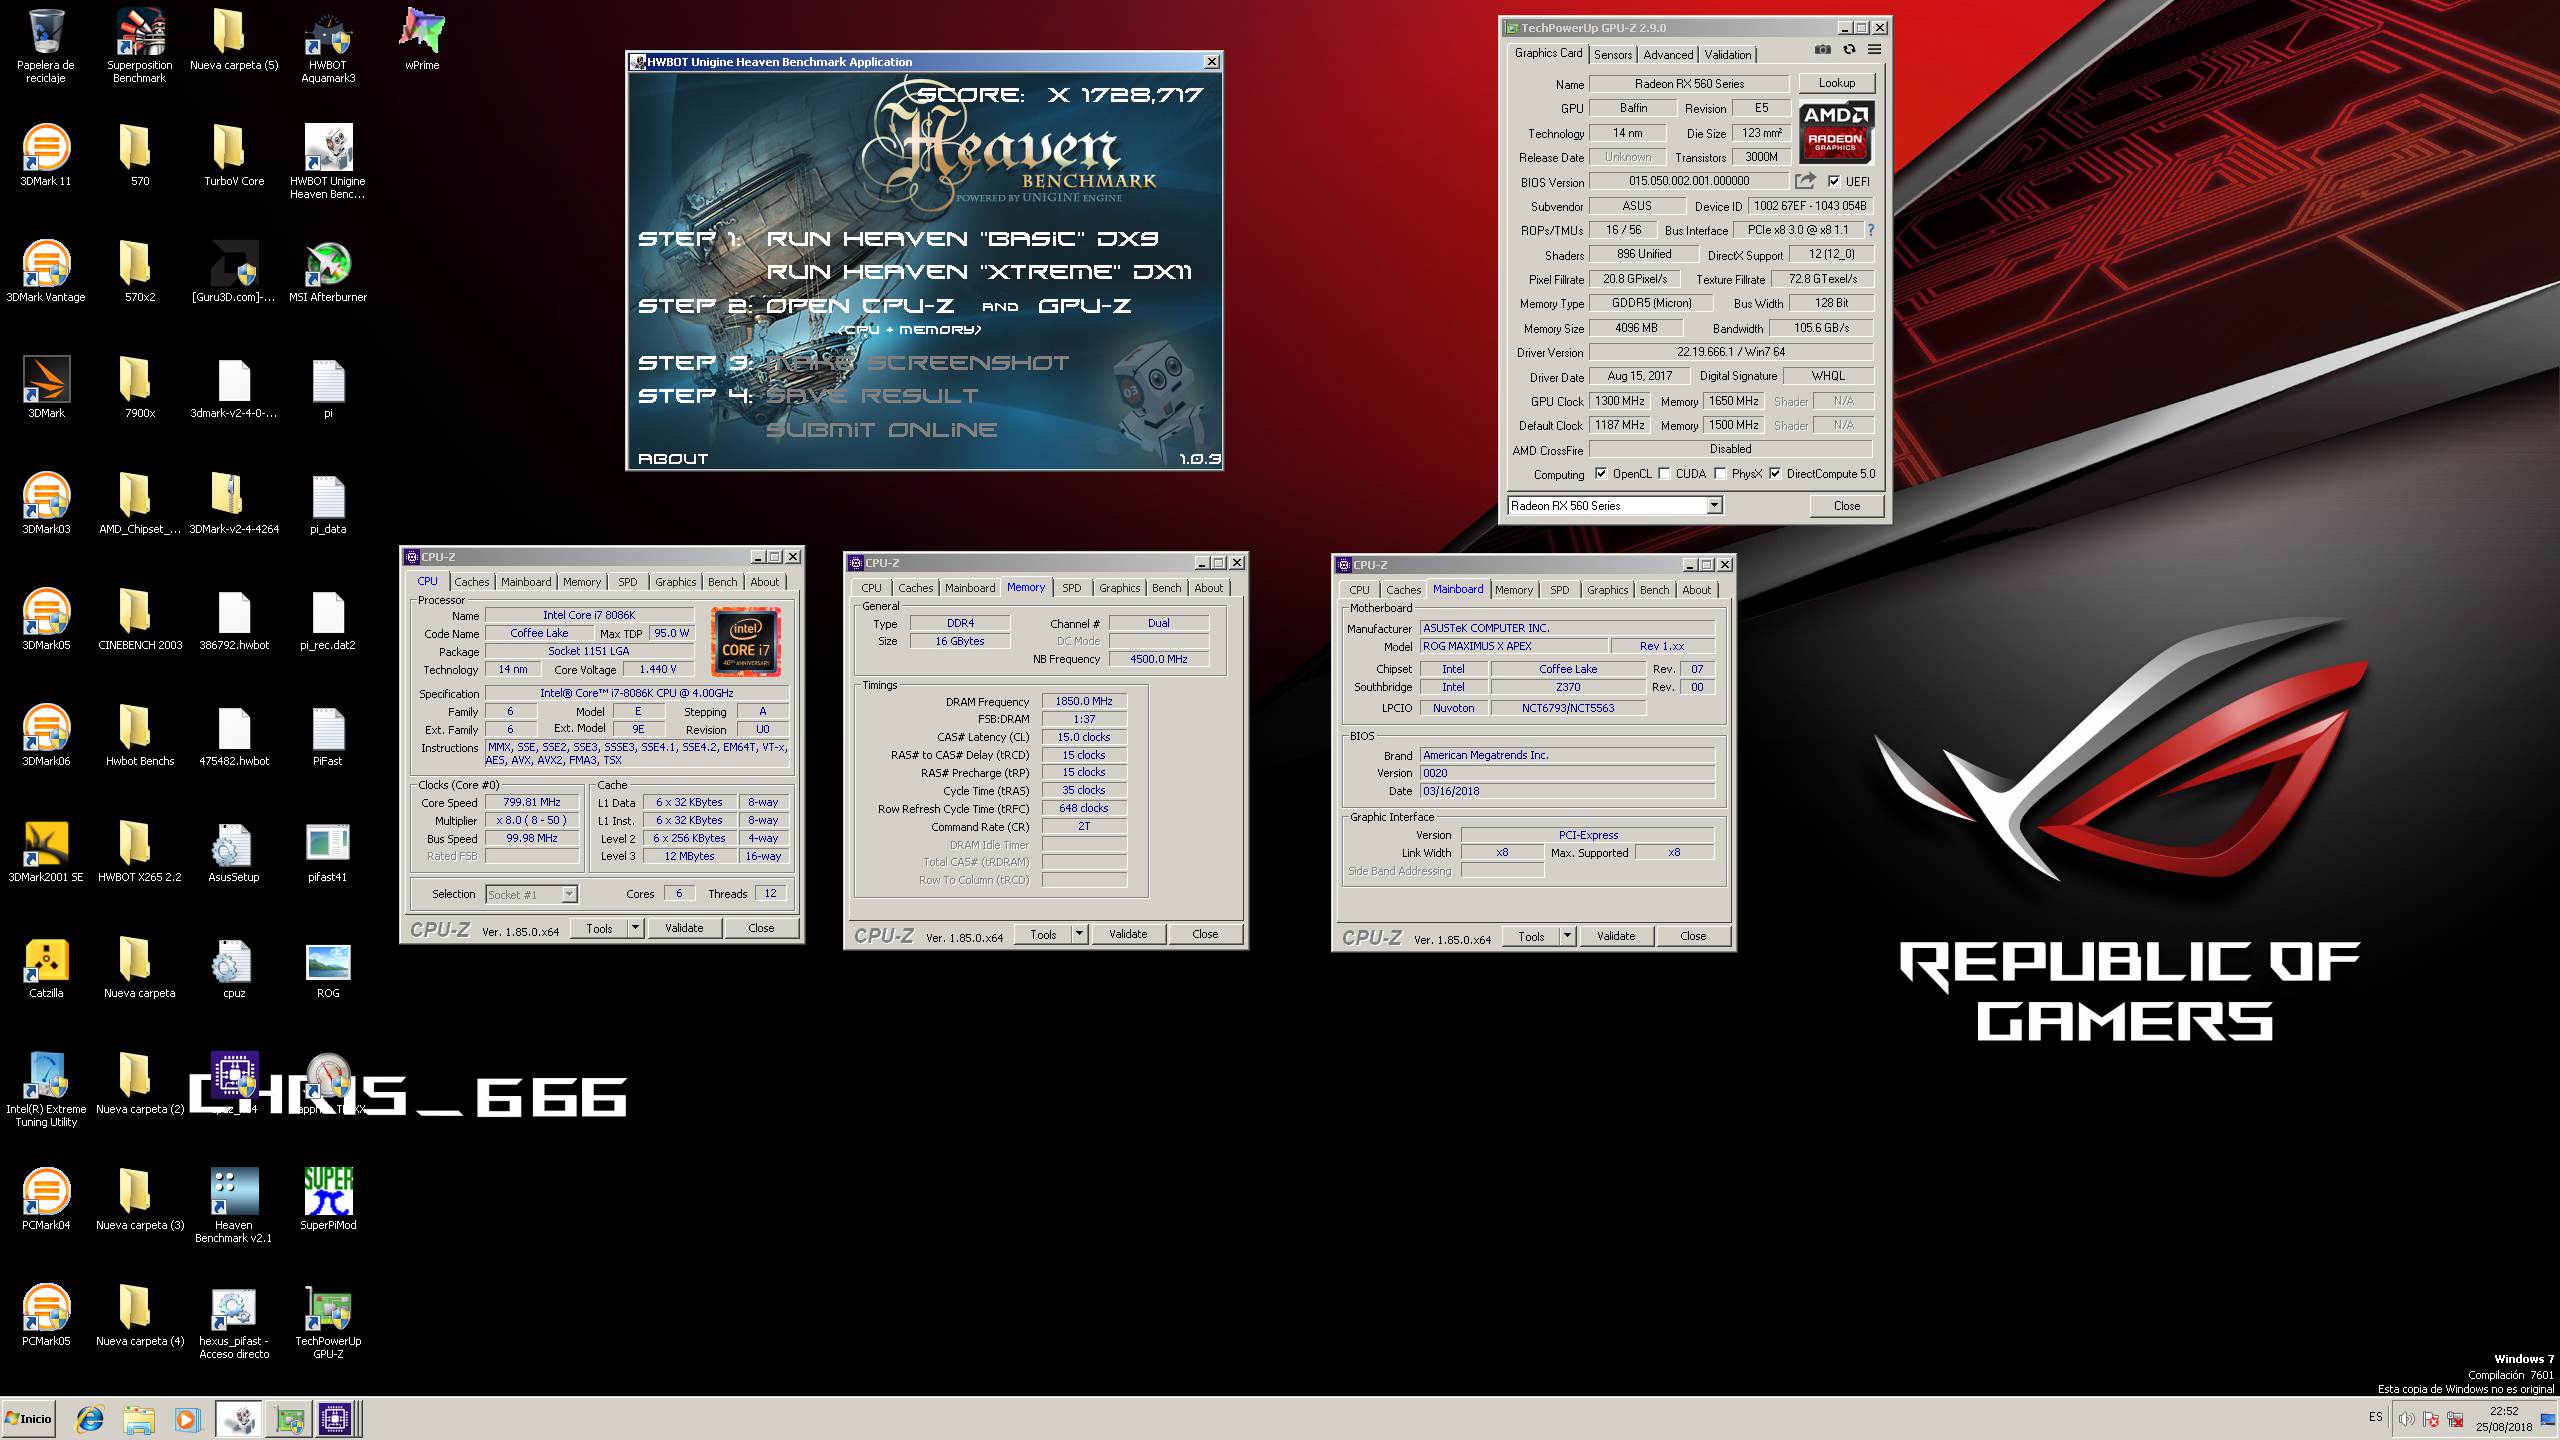Open the Validation tab in GPU-Z

[1728, 55]
